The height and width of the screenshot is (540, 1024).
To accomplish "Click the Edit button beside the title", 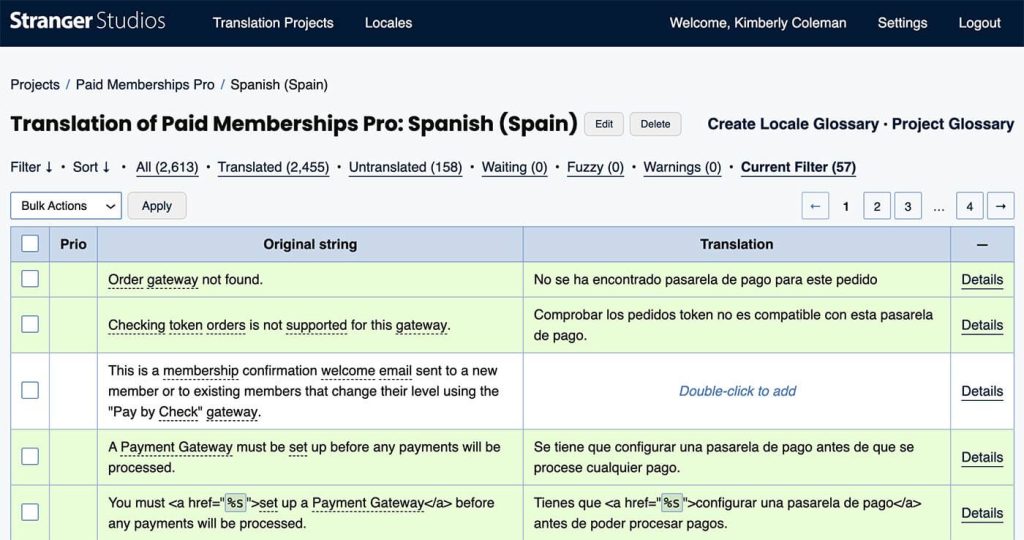I will coord(603,124).
